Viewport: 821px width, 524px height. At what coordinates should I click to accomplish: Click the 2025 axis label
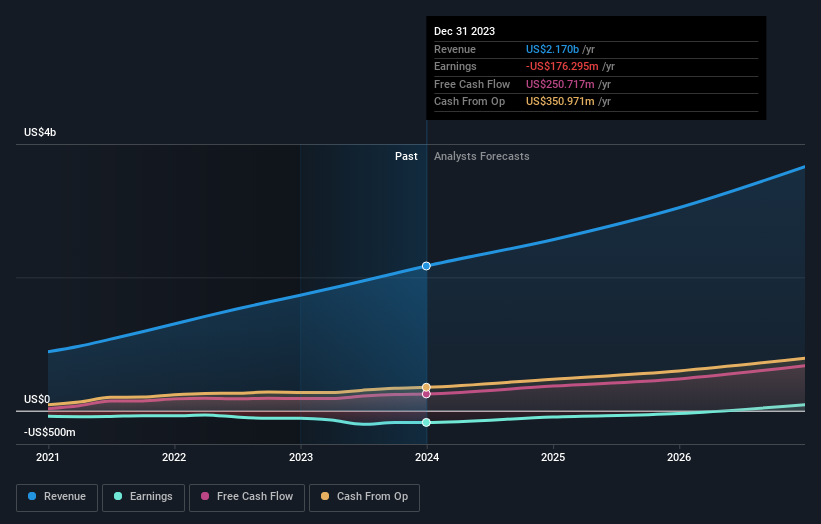tap(553, 457)
